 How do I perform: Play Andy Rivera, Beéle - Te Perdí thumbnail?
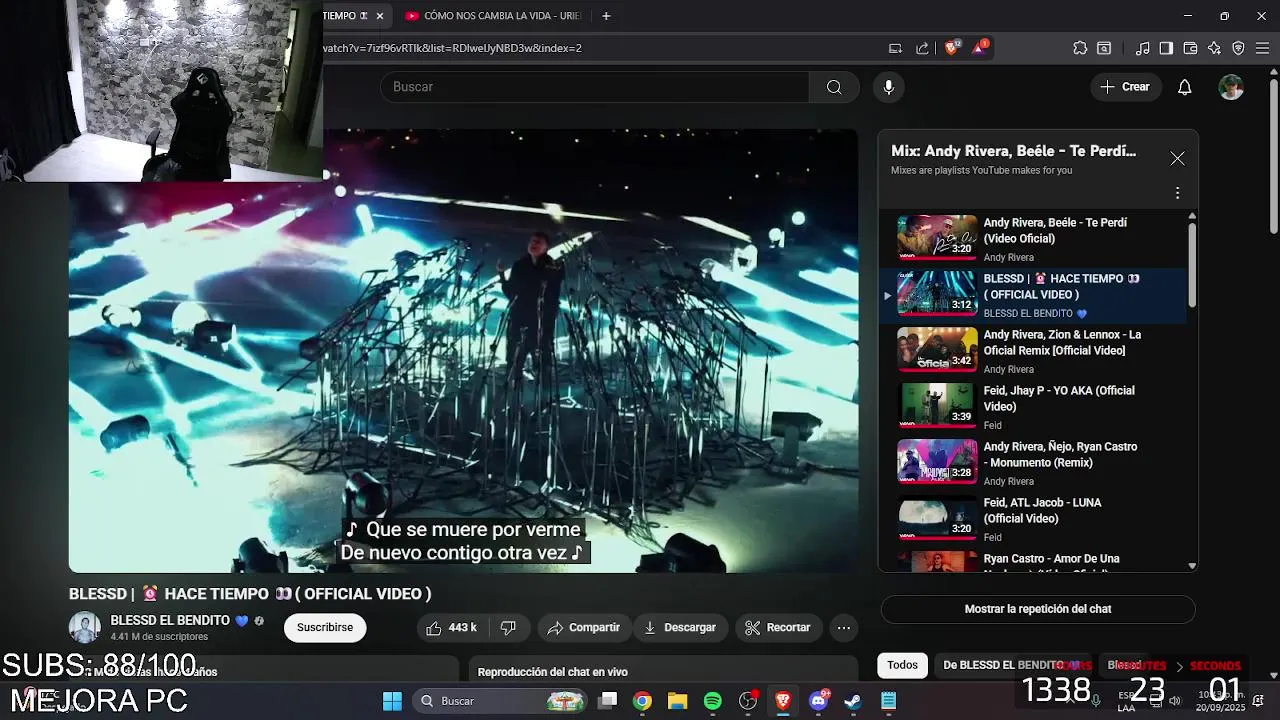click(937, 238)
